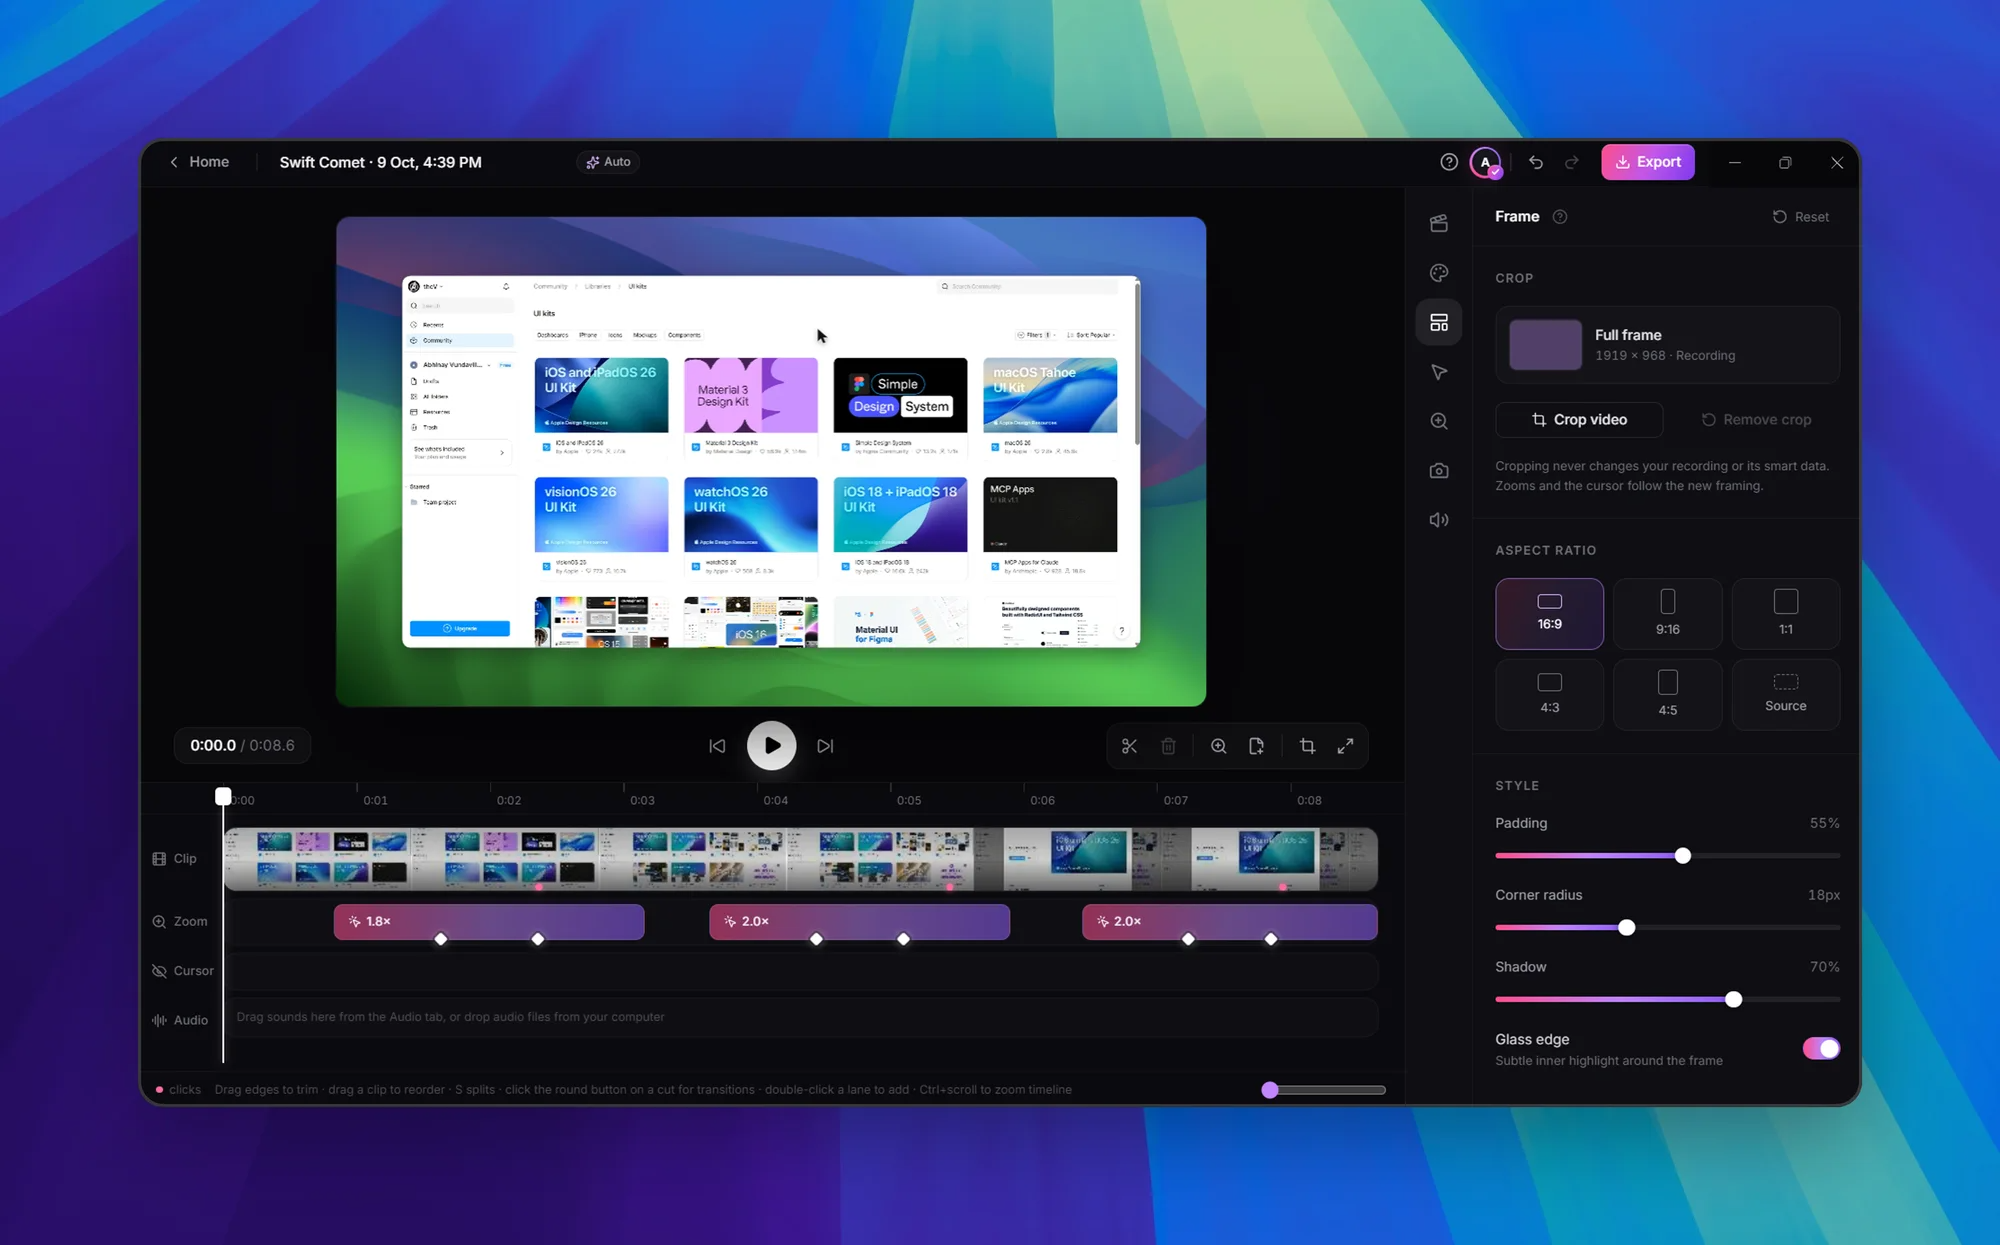Select the Frame layout tab icon
The width and height of the screenshot is (2000, 1245).
[x=1439, y=322]
